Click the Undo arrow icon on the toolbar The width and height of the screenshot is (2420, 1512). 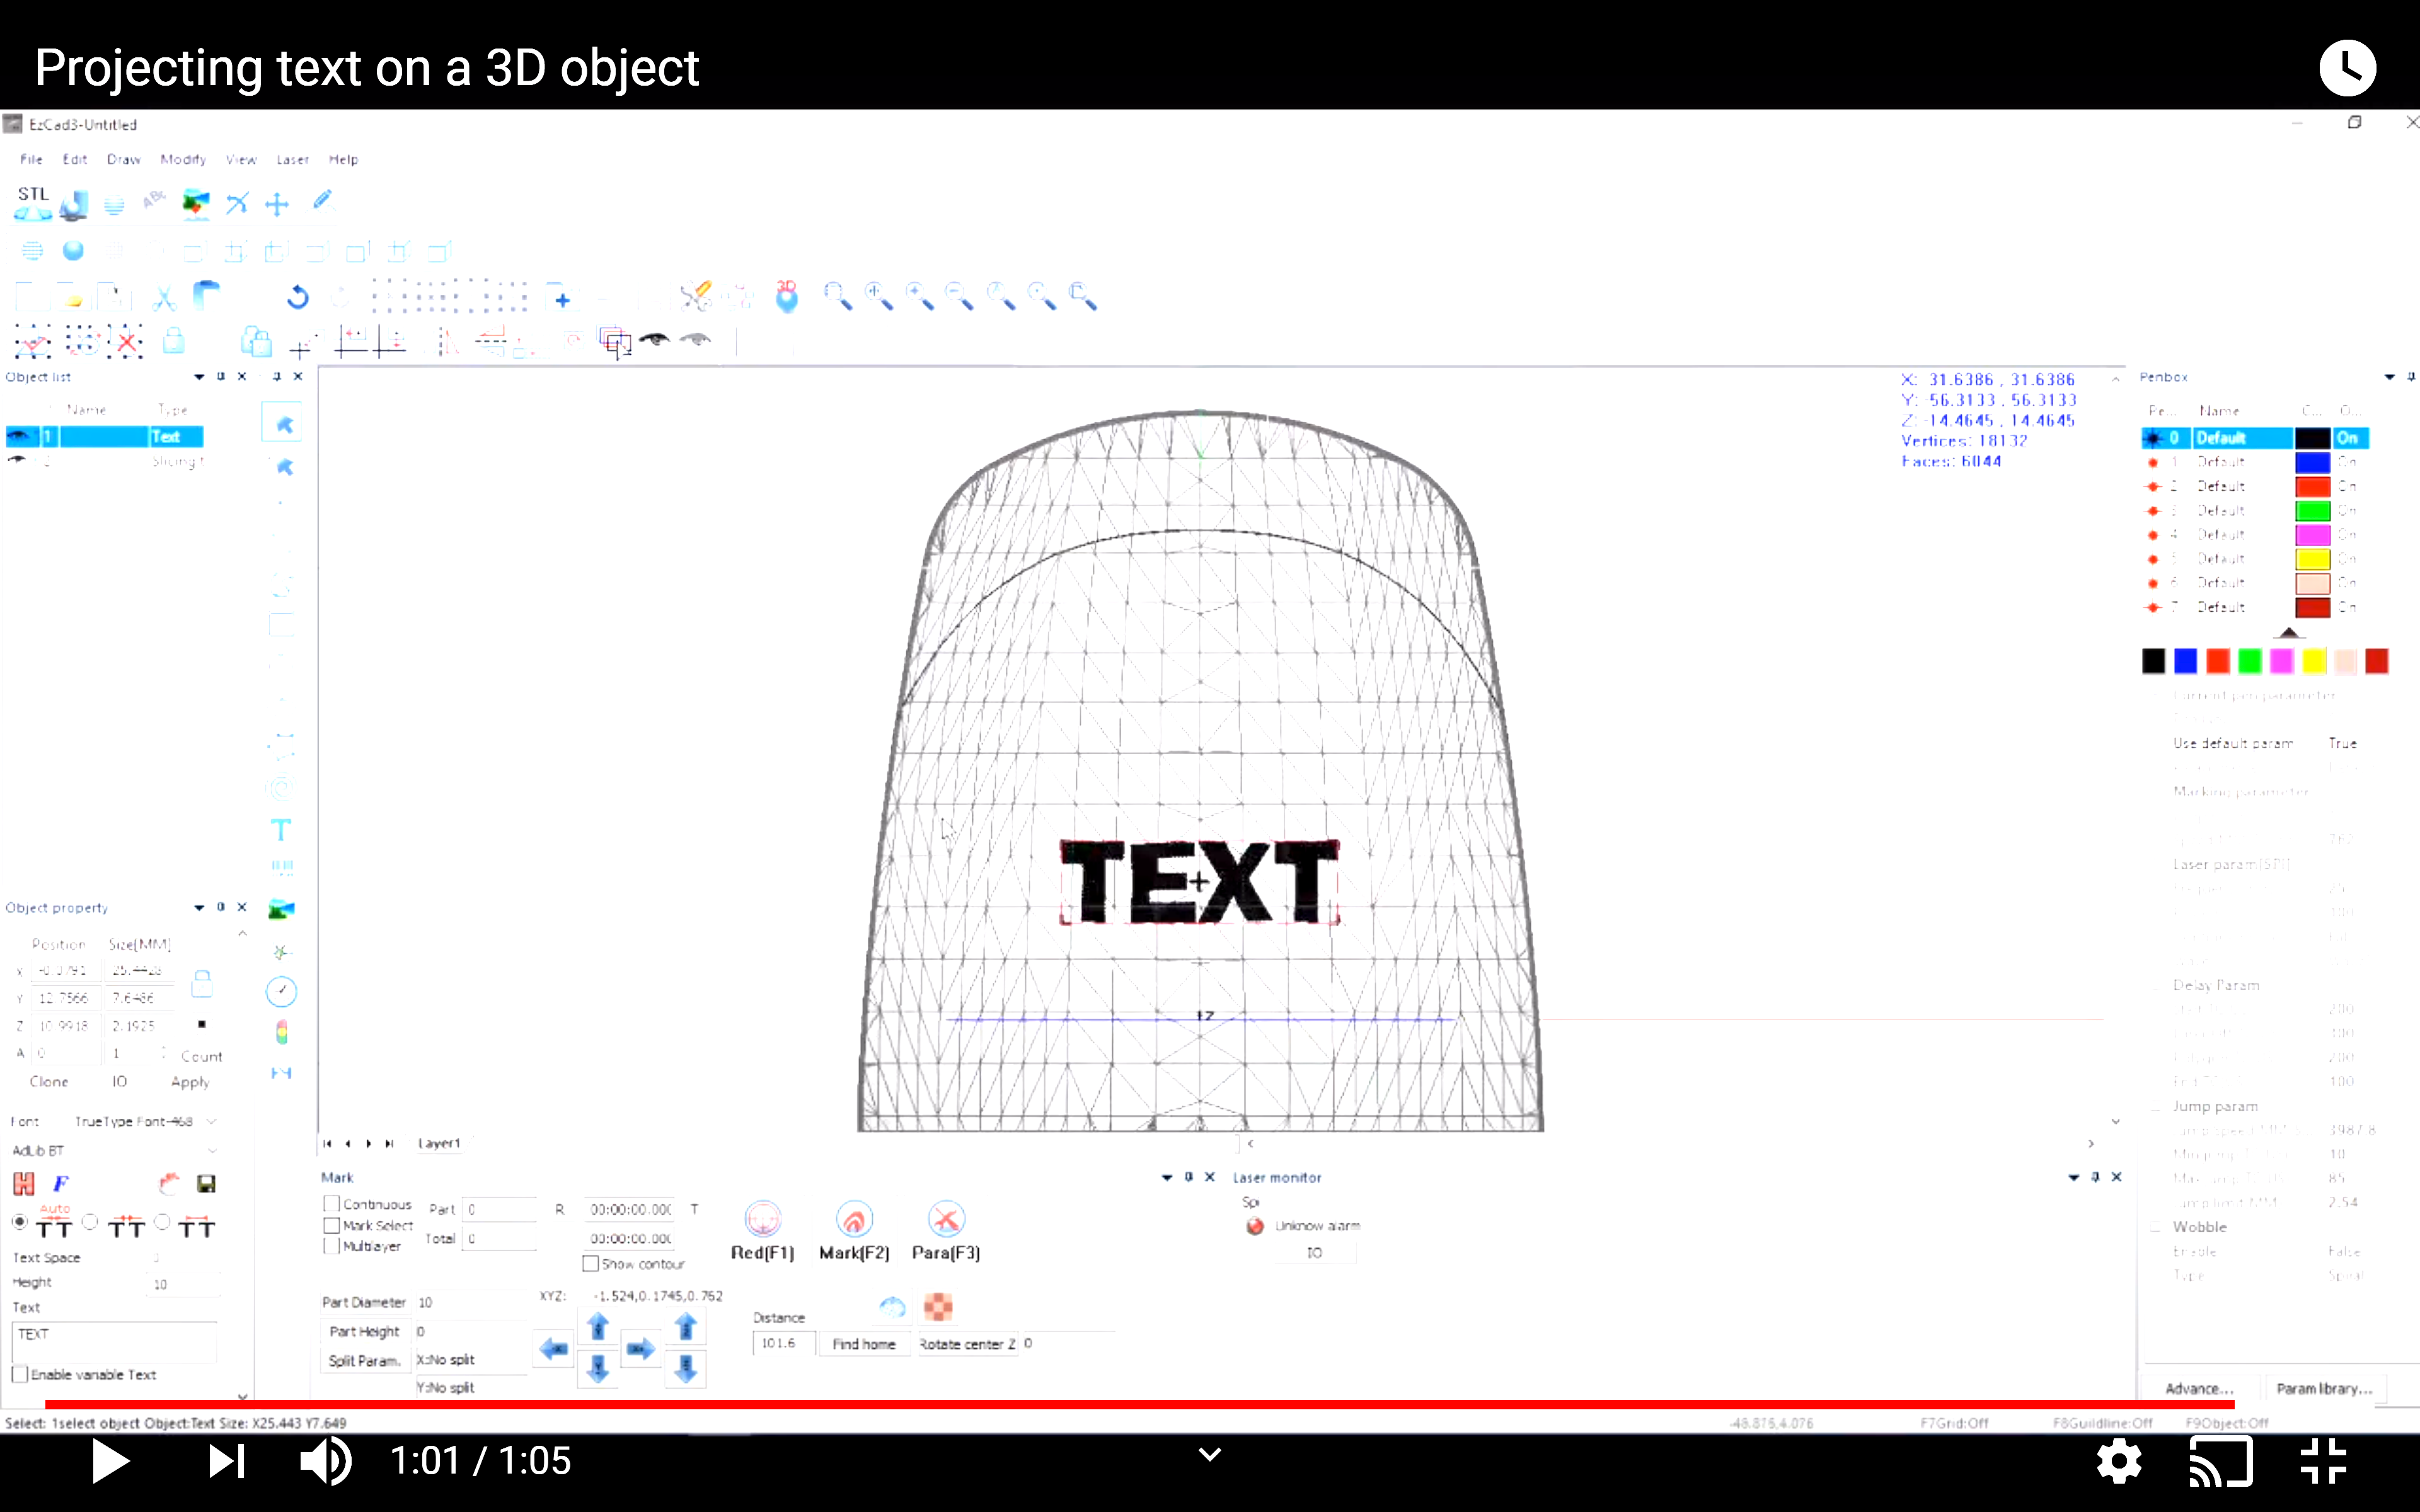point(296,296)
